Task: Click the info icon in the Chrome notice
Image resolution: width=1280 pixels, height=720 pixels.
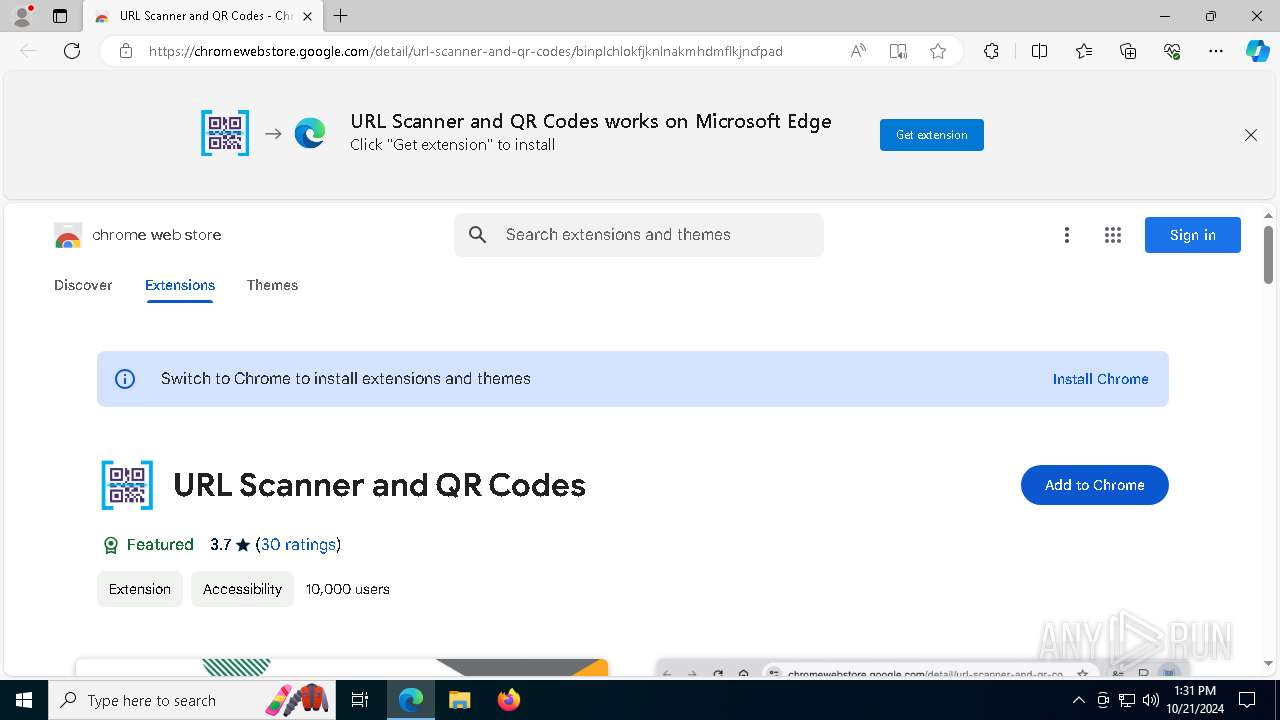Action: tap(125, 379)
